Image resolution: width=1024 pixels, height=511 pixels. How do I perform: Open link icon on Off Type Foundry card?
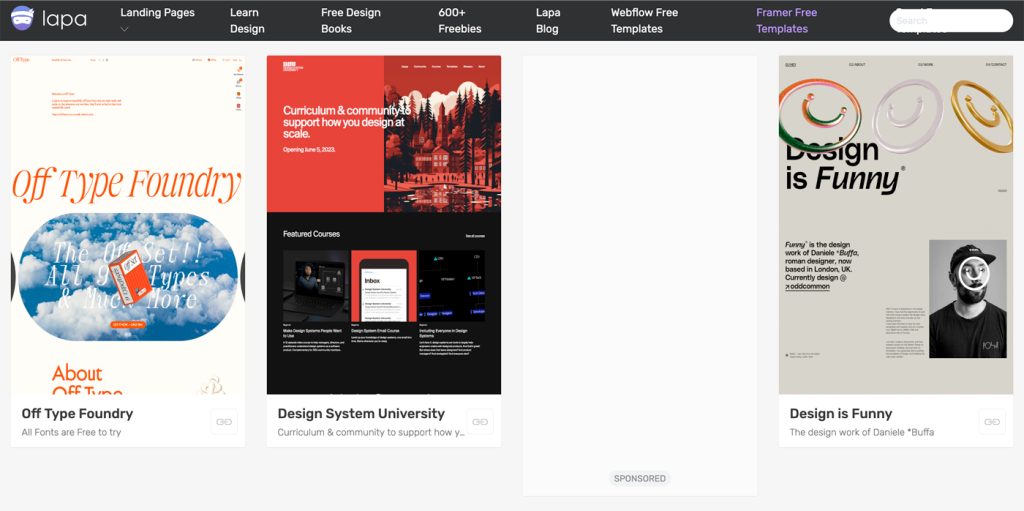tap(224, 421)
